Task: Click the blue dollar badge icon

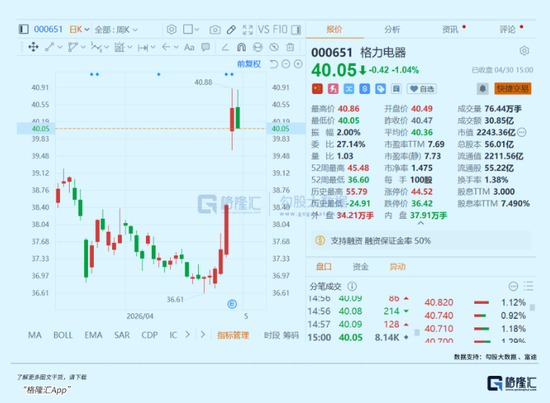Action: (x=364, y=89)
